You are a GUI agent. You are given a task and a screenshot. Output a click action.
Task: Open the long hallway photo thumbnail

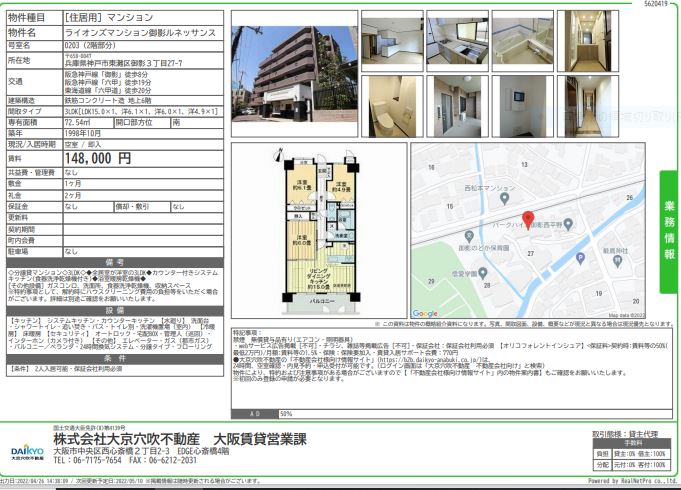(x=588, y=106)
